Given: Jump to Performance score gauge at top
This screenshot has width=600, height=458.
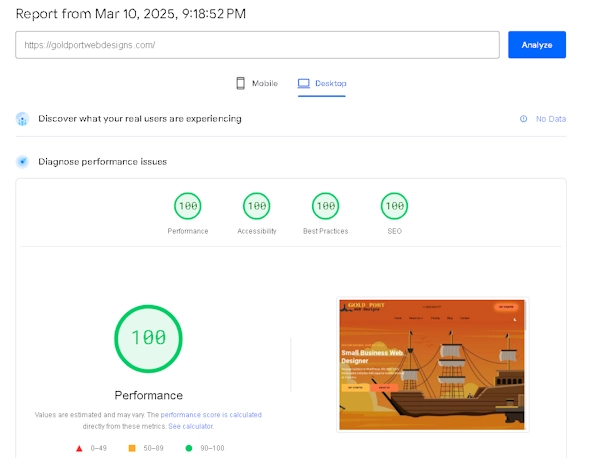Looking at the screenshot, I should click(188, 206).
